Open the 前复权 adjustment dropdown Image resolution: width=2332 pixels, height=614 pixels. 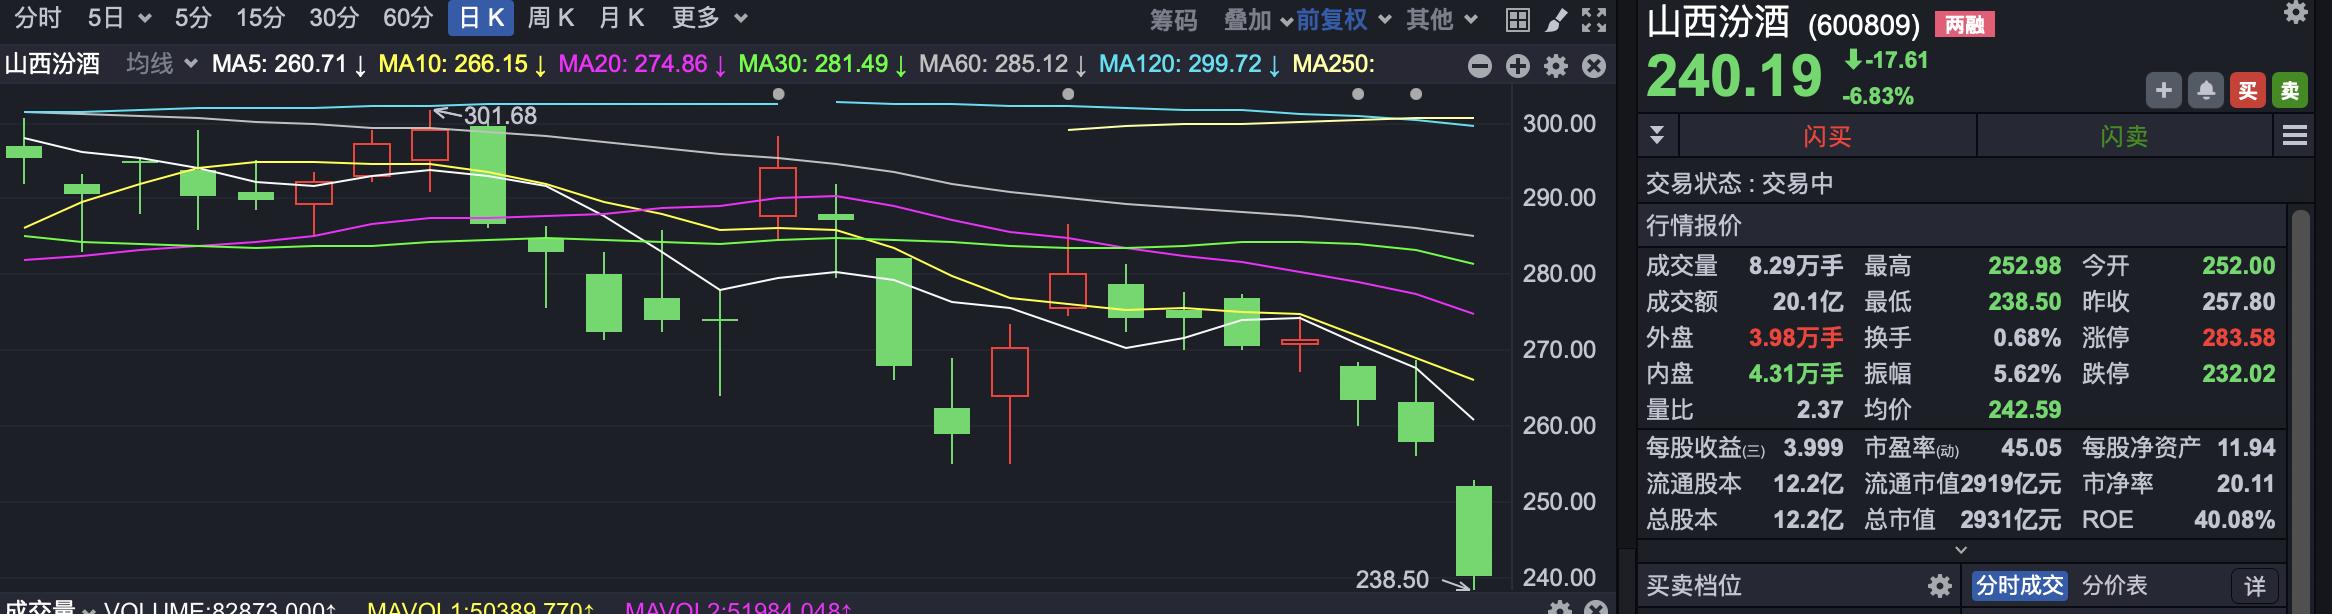click(x=1343, y=19)
